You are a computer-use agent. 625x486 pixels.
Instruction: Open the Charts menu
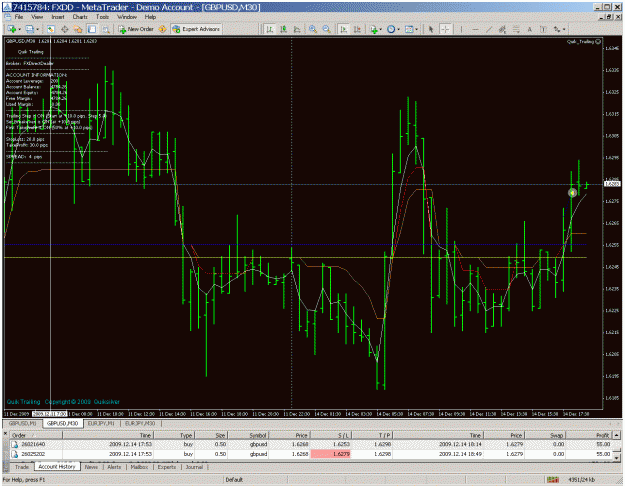(x=80, y=17)
